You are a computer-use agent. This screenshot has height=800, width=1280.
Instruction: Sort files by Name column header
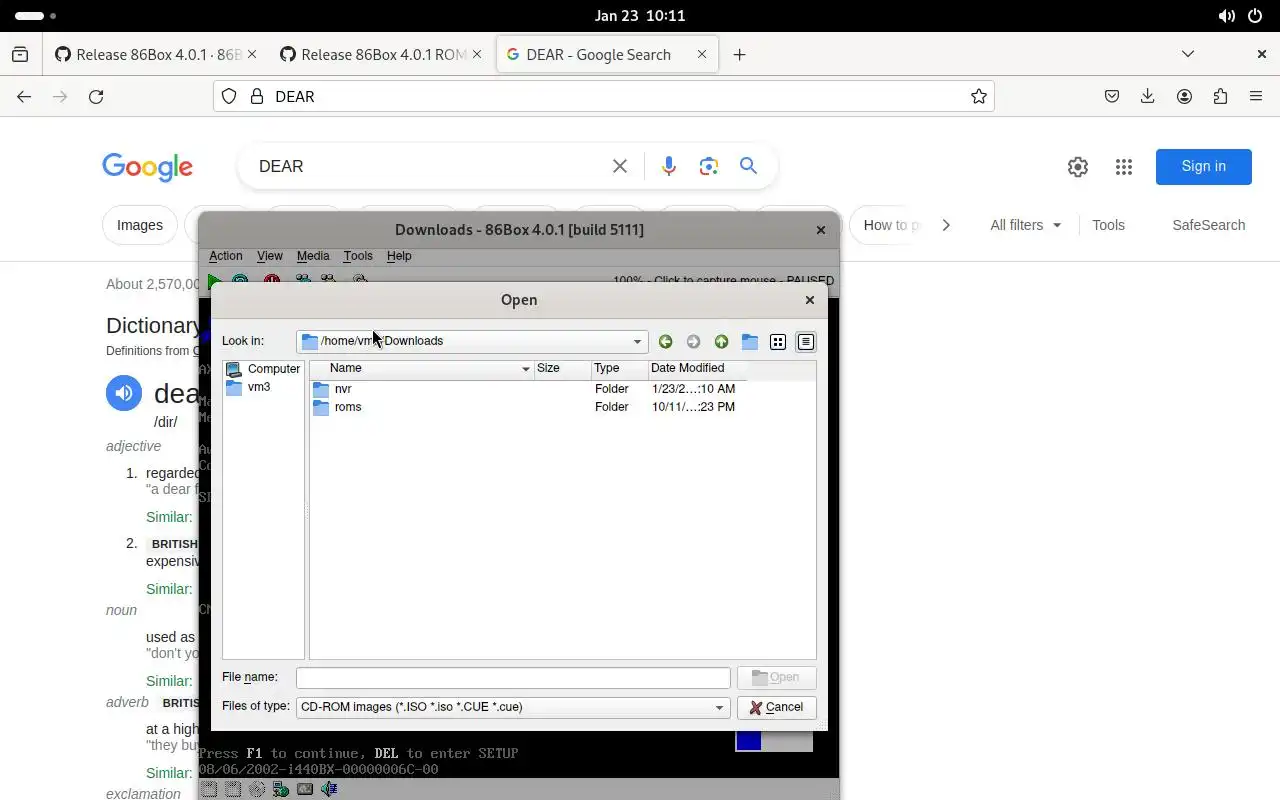(421, 369)
